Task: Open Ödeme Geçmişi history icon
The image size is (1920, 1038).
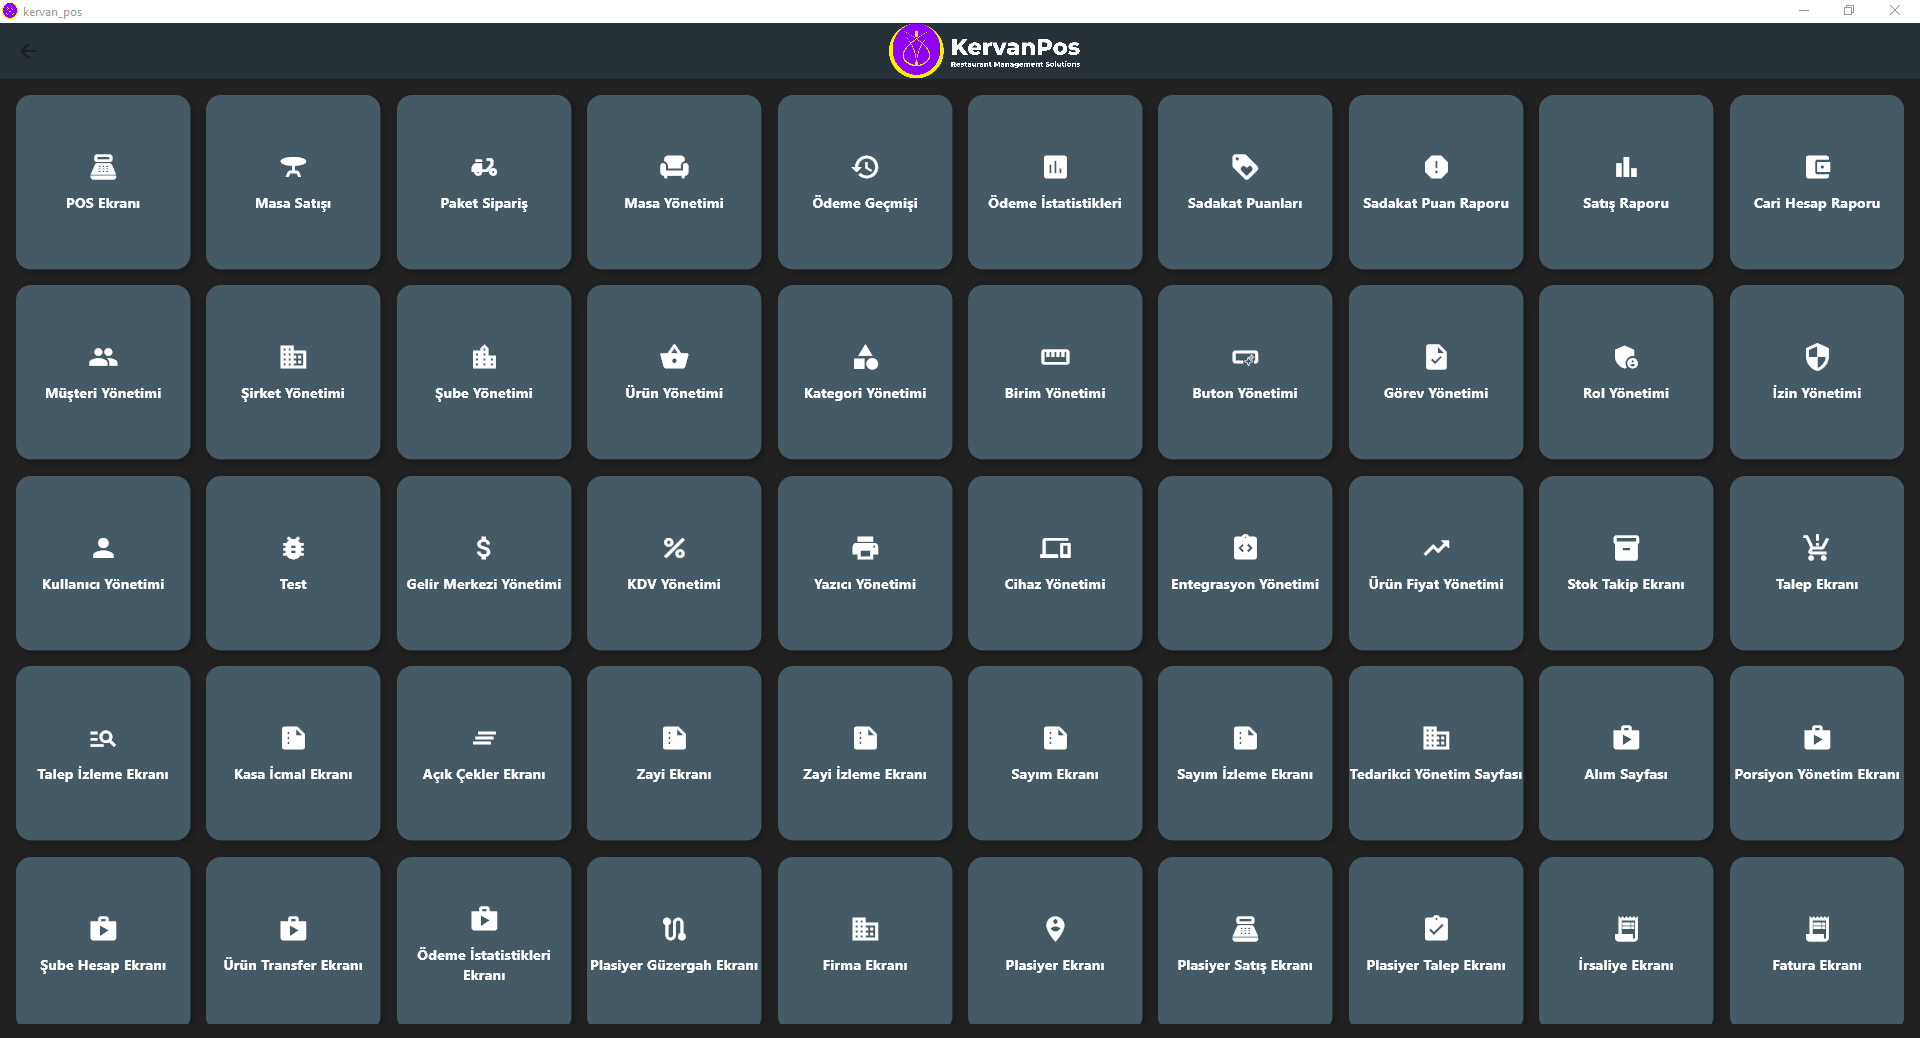Action: (x=865, y=167)
